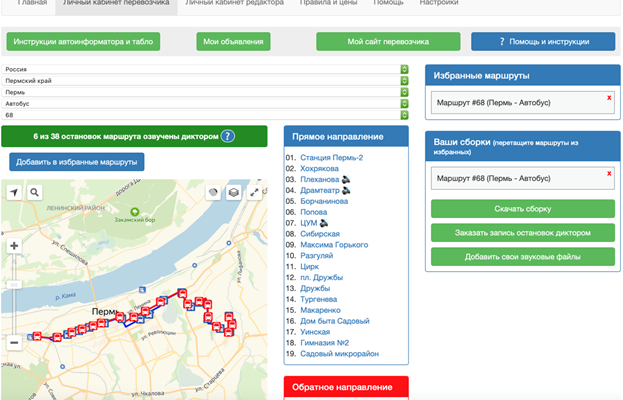The width and height of the screenshot is (623, 400).
Task: Remove Маршрут #68 from Избранные маршруты
Action: 609,97
